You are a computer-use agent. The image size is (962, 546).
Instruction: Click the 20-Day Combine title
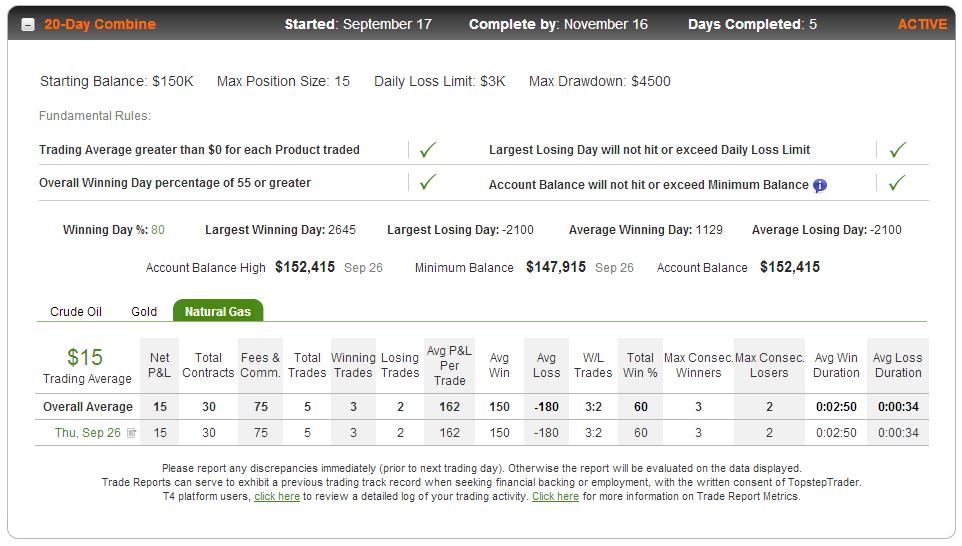click(x=100, y=25)
